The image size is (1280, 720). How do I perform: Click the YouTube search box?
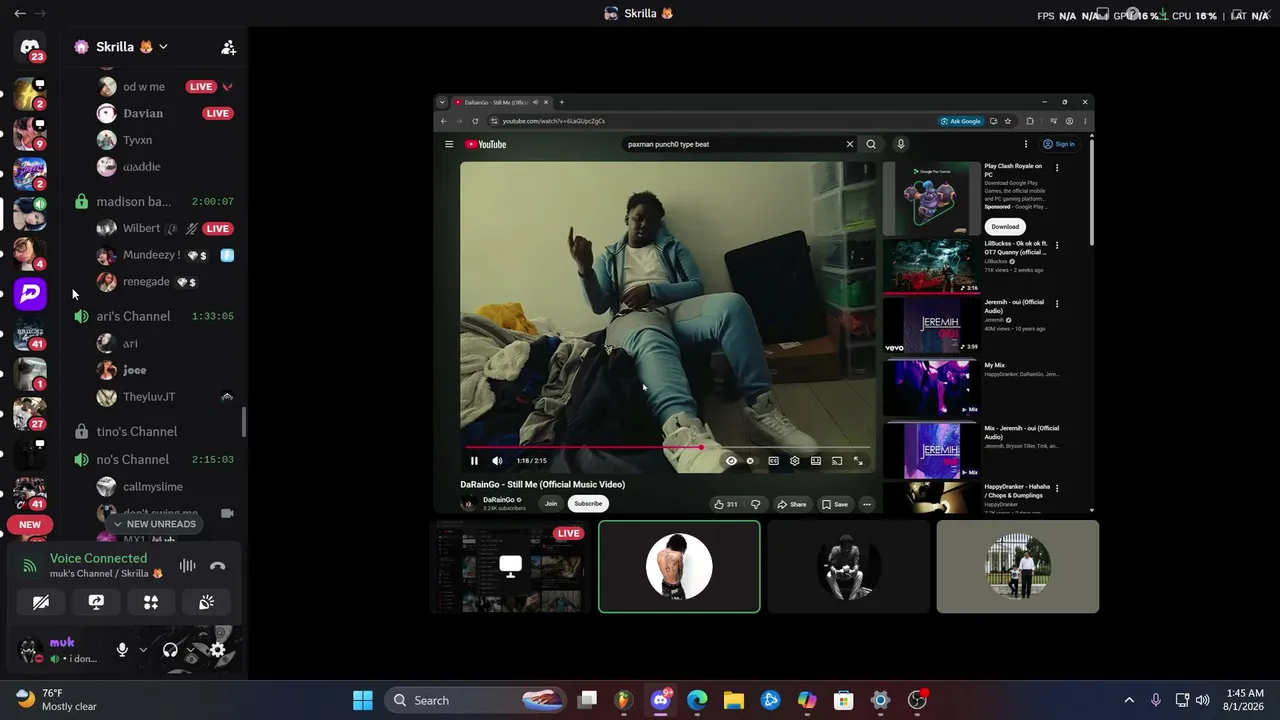(x=733, y=144)
